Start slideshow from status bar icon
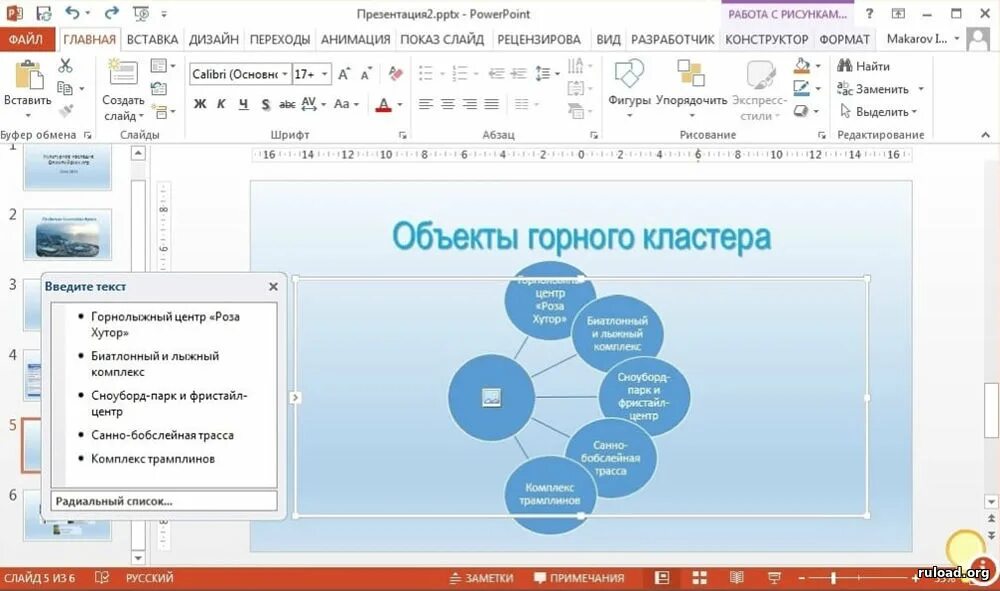The image size is (1000, 591). 774,578
